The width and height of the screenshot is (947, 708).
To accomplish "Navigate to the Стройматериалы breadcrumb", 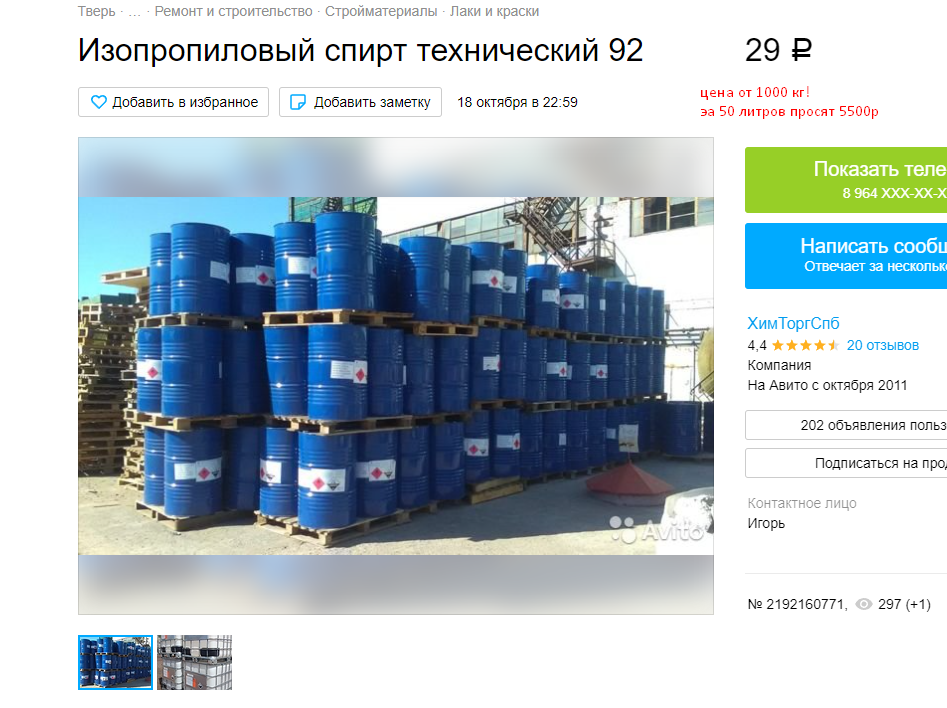I will (381, 11).
